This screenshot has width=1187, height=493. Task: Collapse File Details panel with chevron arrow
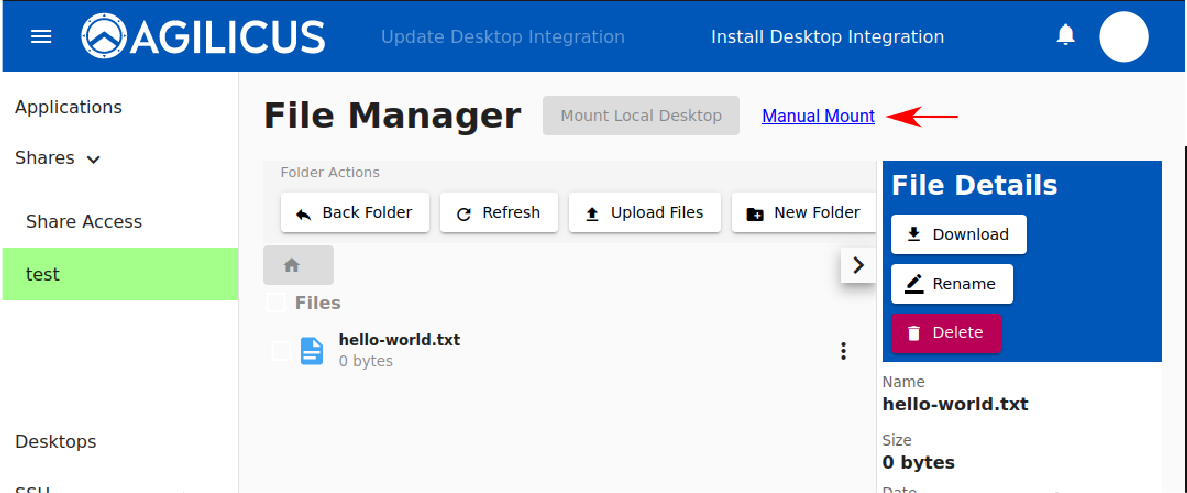(858, 265)
